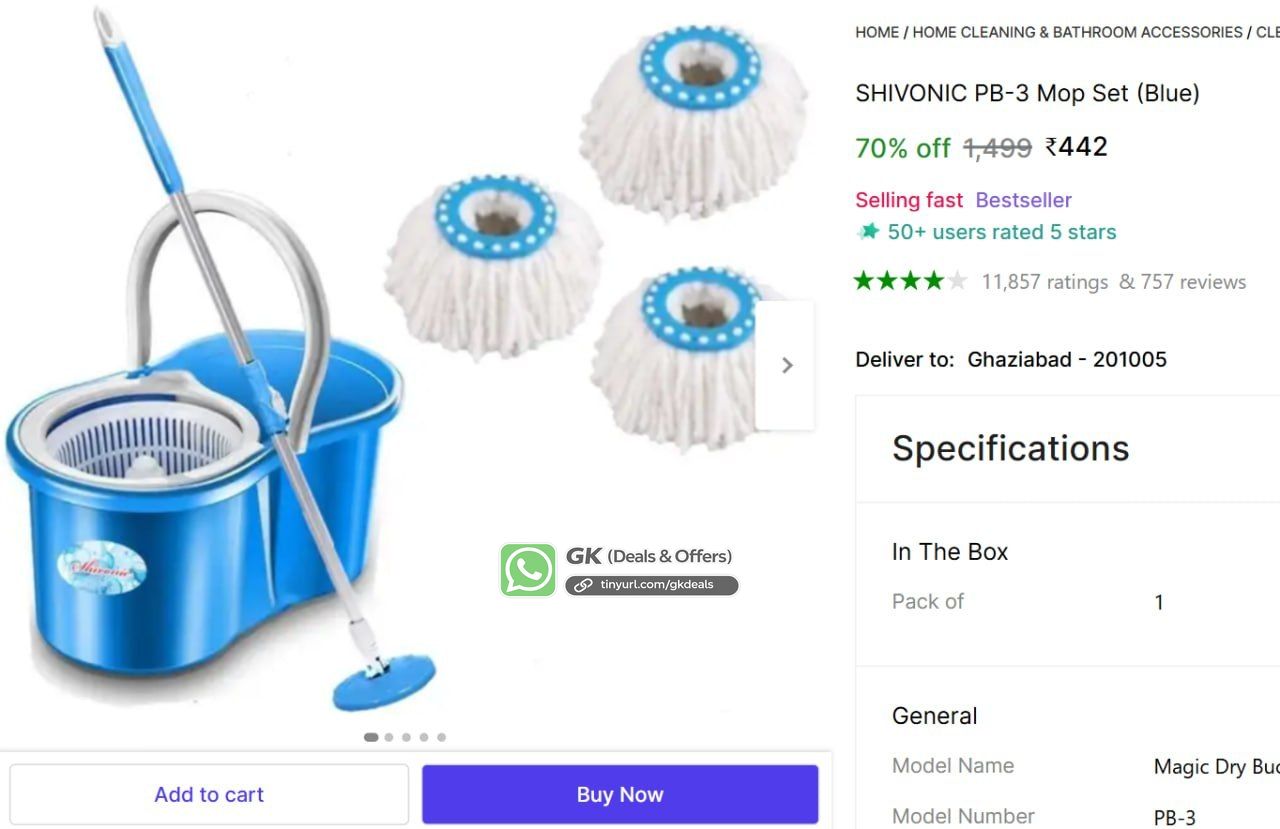Change delivery location Ghaziabad - 201005

click(x=1067, y=359)
